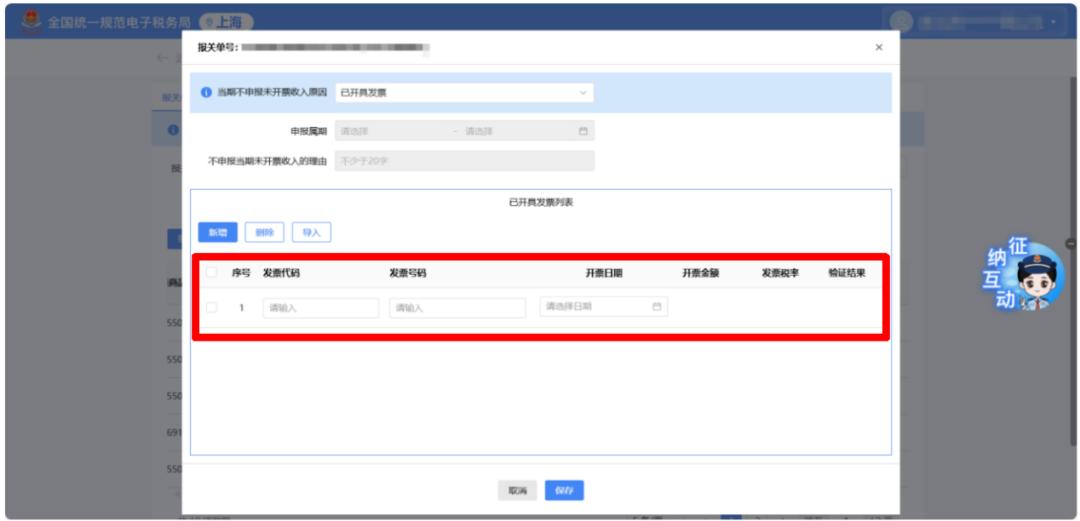Image resolution: width=1080 pixels, height=521 pixels.
Task: Click the 已开具发票列表 title text
Action: [541, 203]
